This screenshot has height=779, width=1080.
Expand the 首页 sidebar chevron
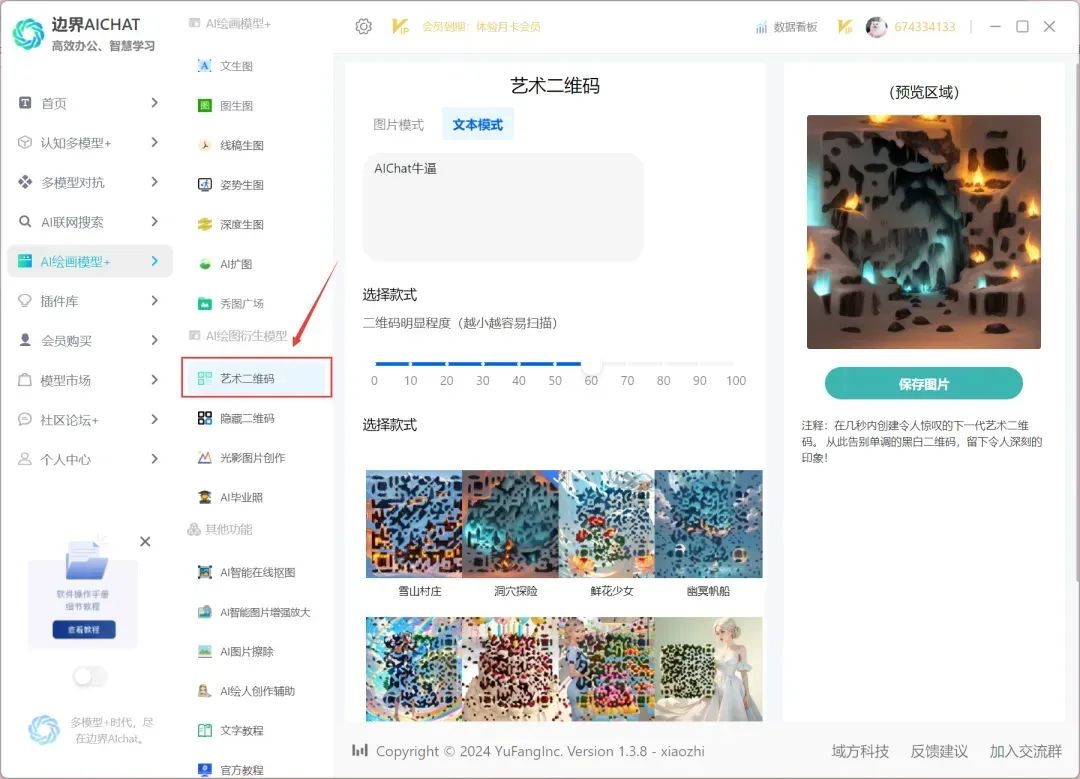tap(154, 103)
